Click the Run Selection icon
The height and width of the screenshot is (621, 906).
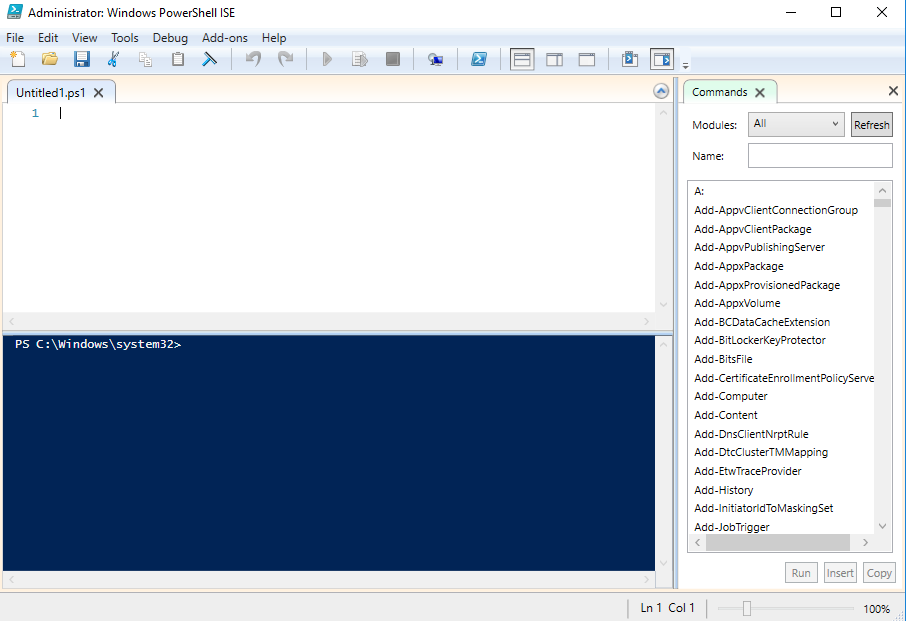[x=359, y=59]
